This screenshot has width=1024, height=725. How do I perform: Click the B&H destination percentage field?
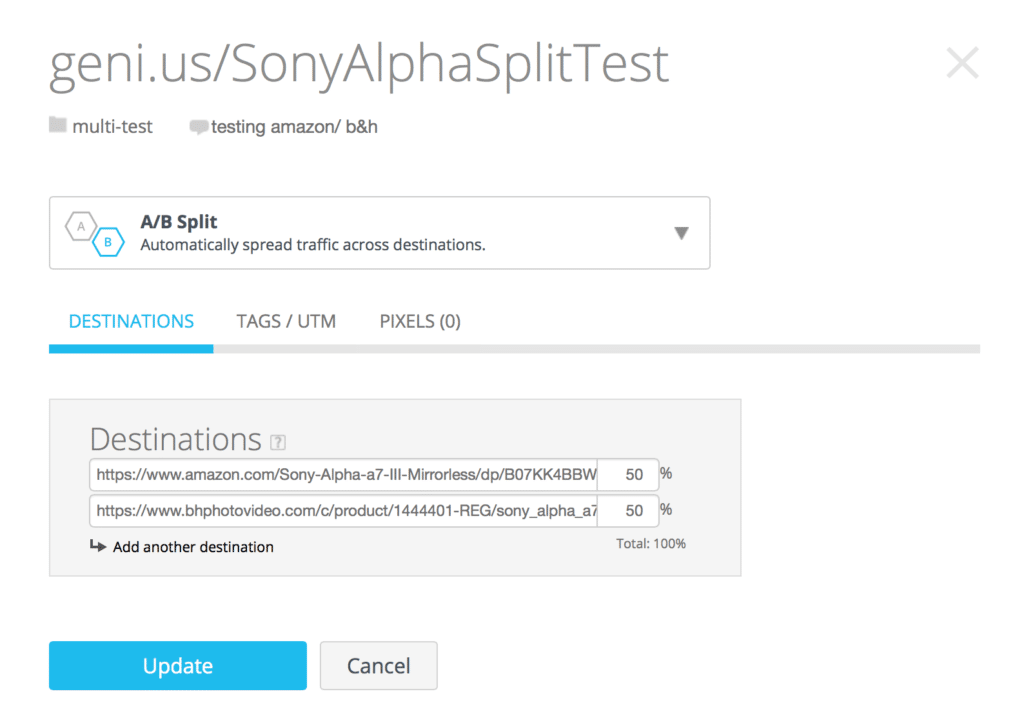click(628, 511)
